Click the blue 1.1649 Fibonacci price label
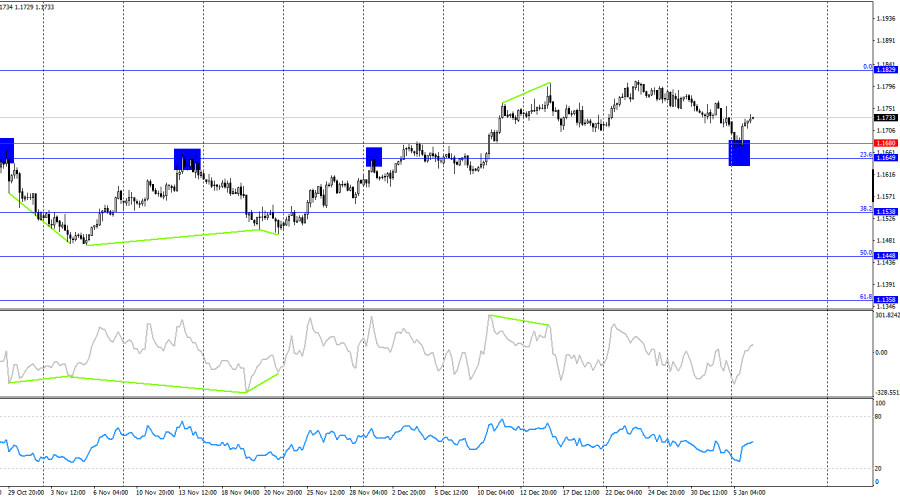 [885, 158]
